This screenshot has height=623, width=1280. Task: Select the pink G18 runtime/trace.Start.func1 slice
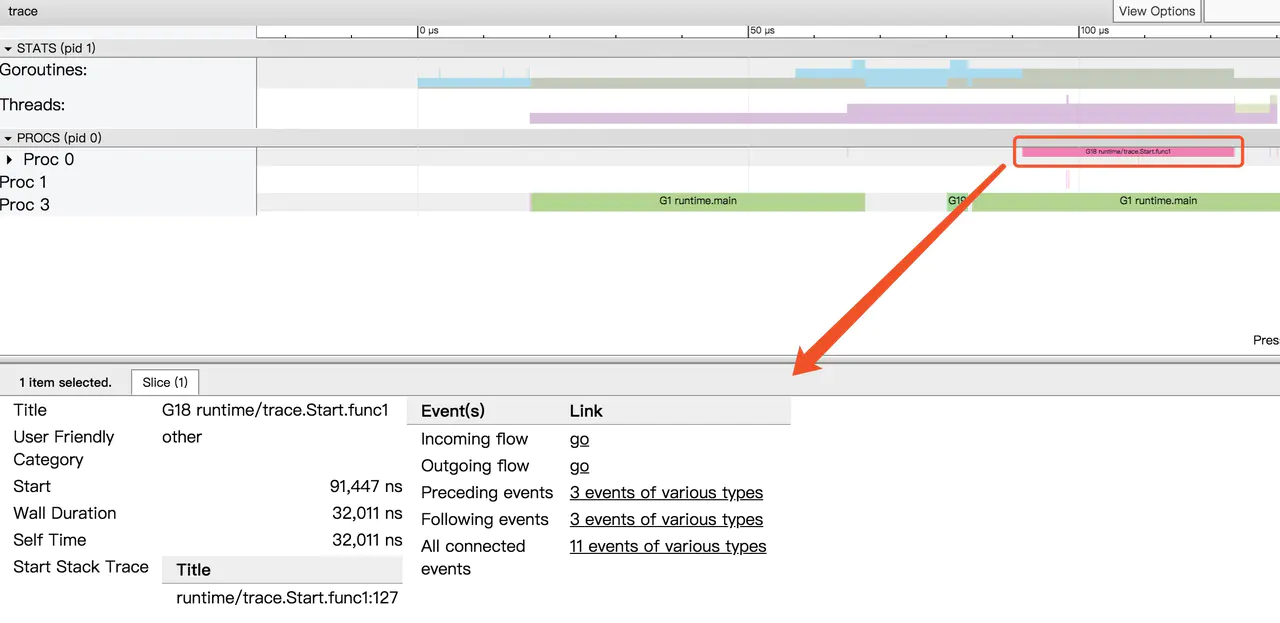[x=1127, y=152]
